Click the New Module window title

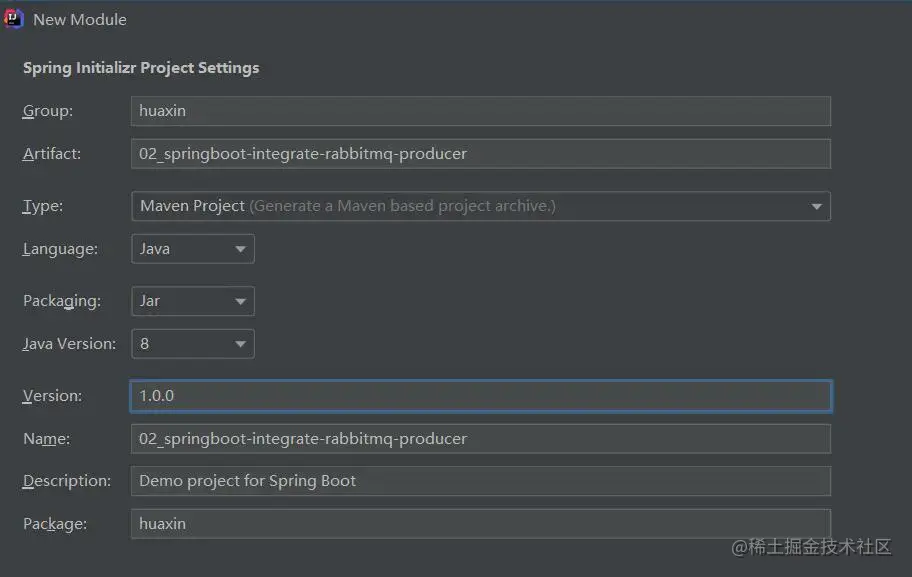[80, 20]
